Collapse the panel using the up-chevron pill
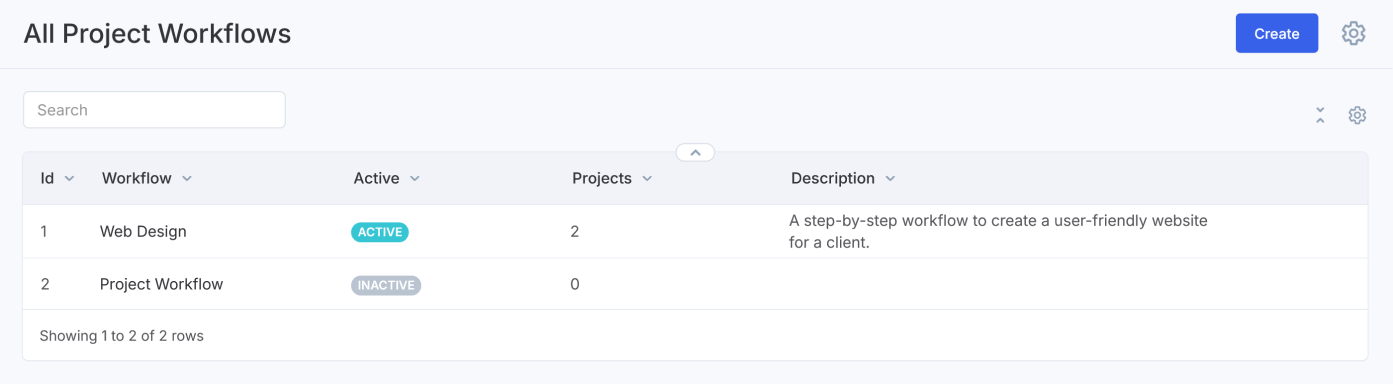 coord(695,152)
